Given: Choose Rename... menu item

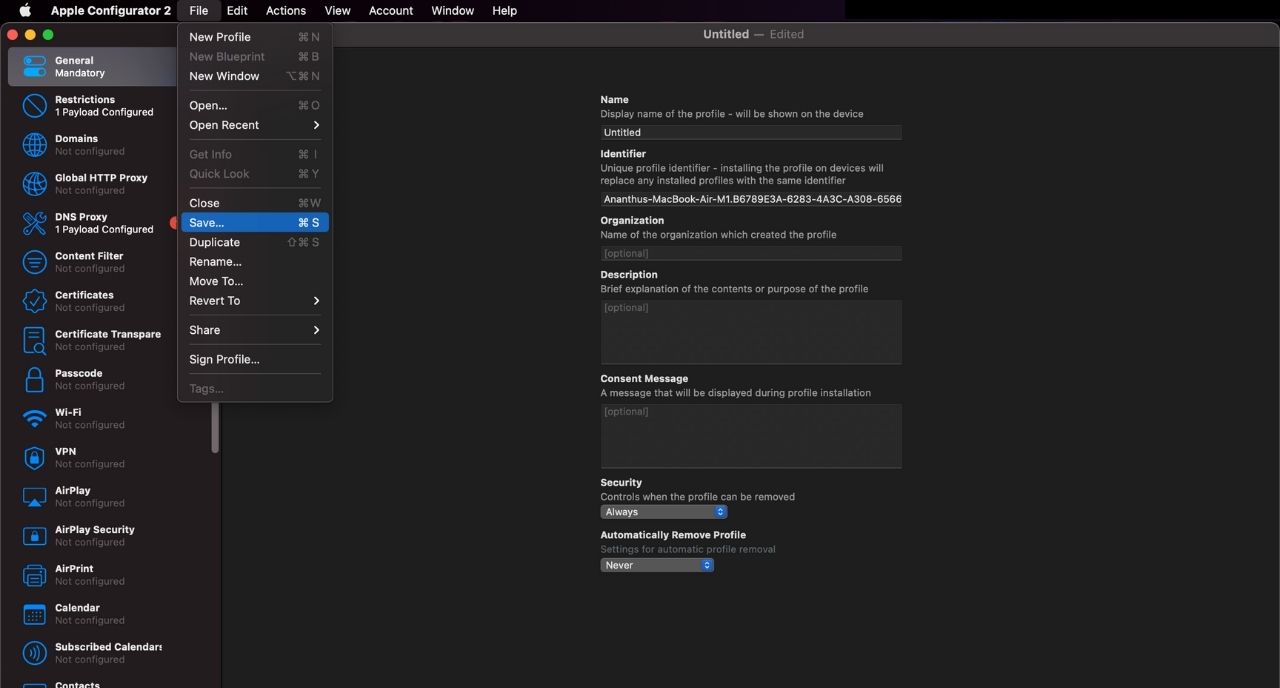Looking at the screenshot, I should point(255,262).
